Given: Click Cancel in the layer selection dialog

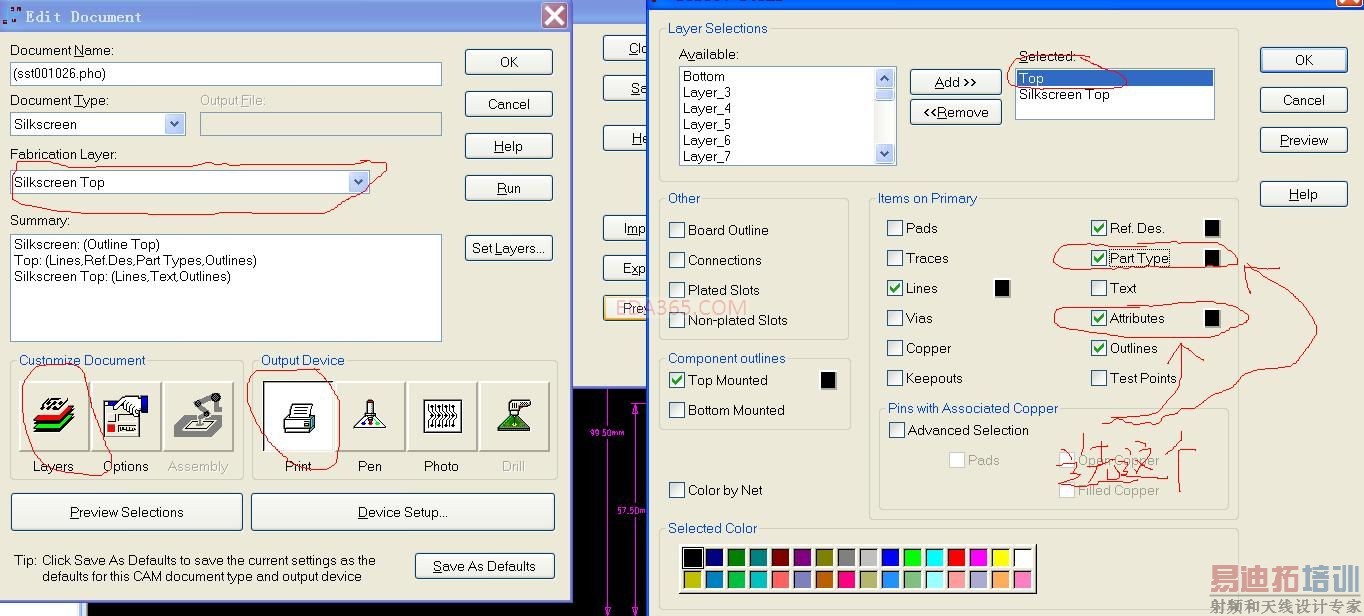Looking at the screenshot, I should point(1304,100).
